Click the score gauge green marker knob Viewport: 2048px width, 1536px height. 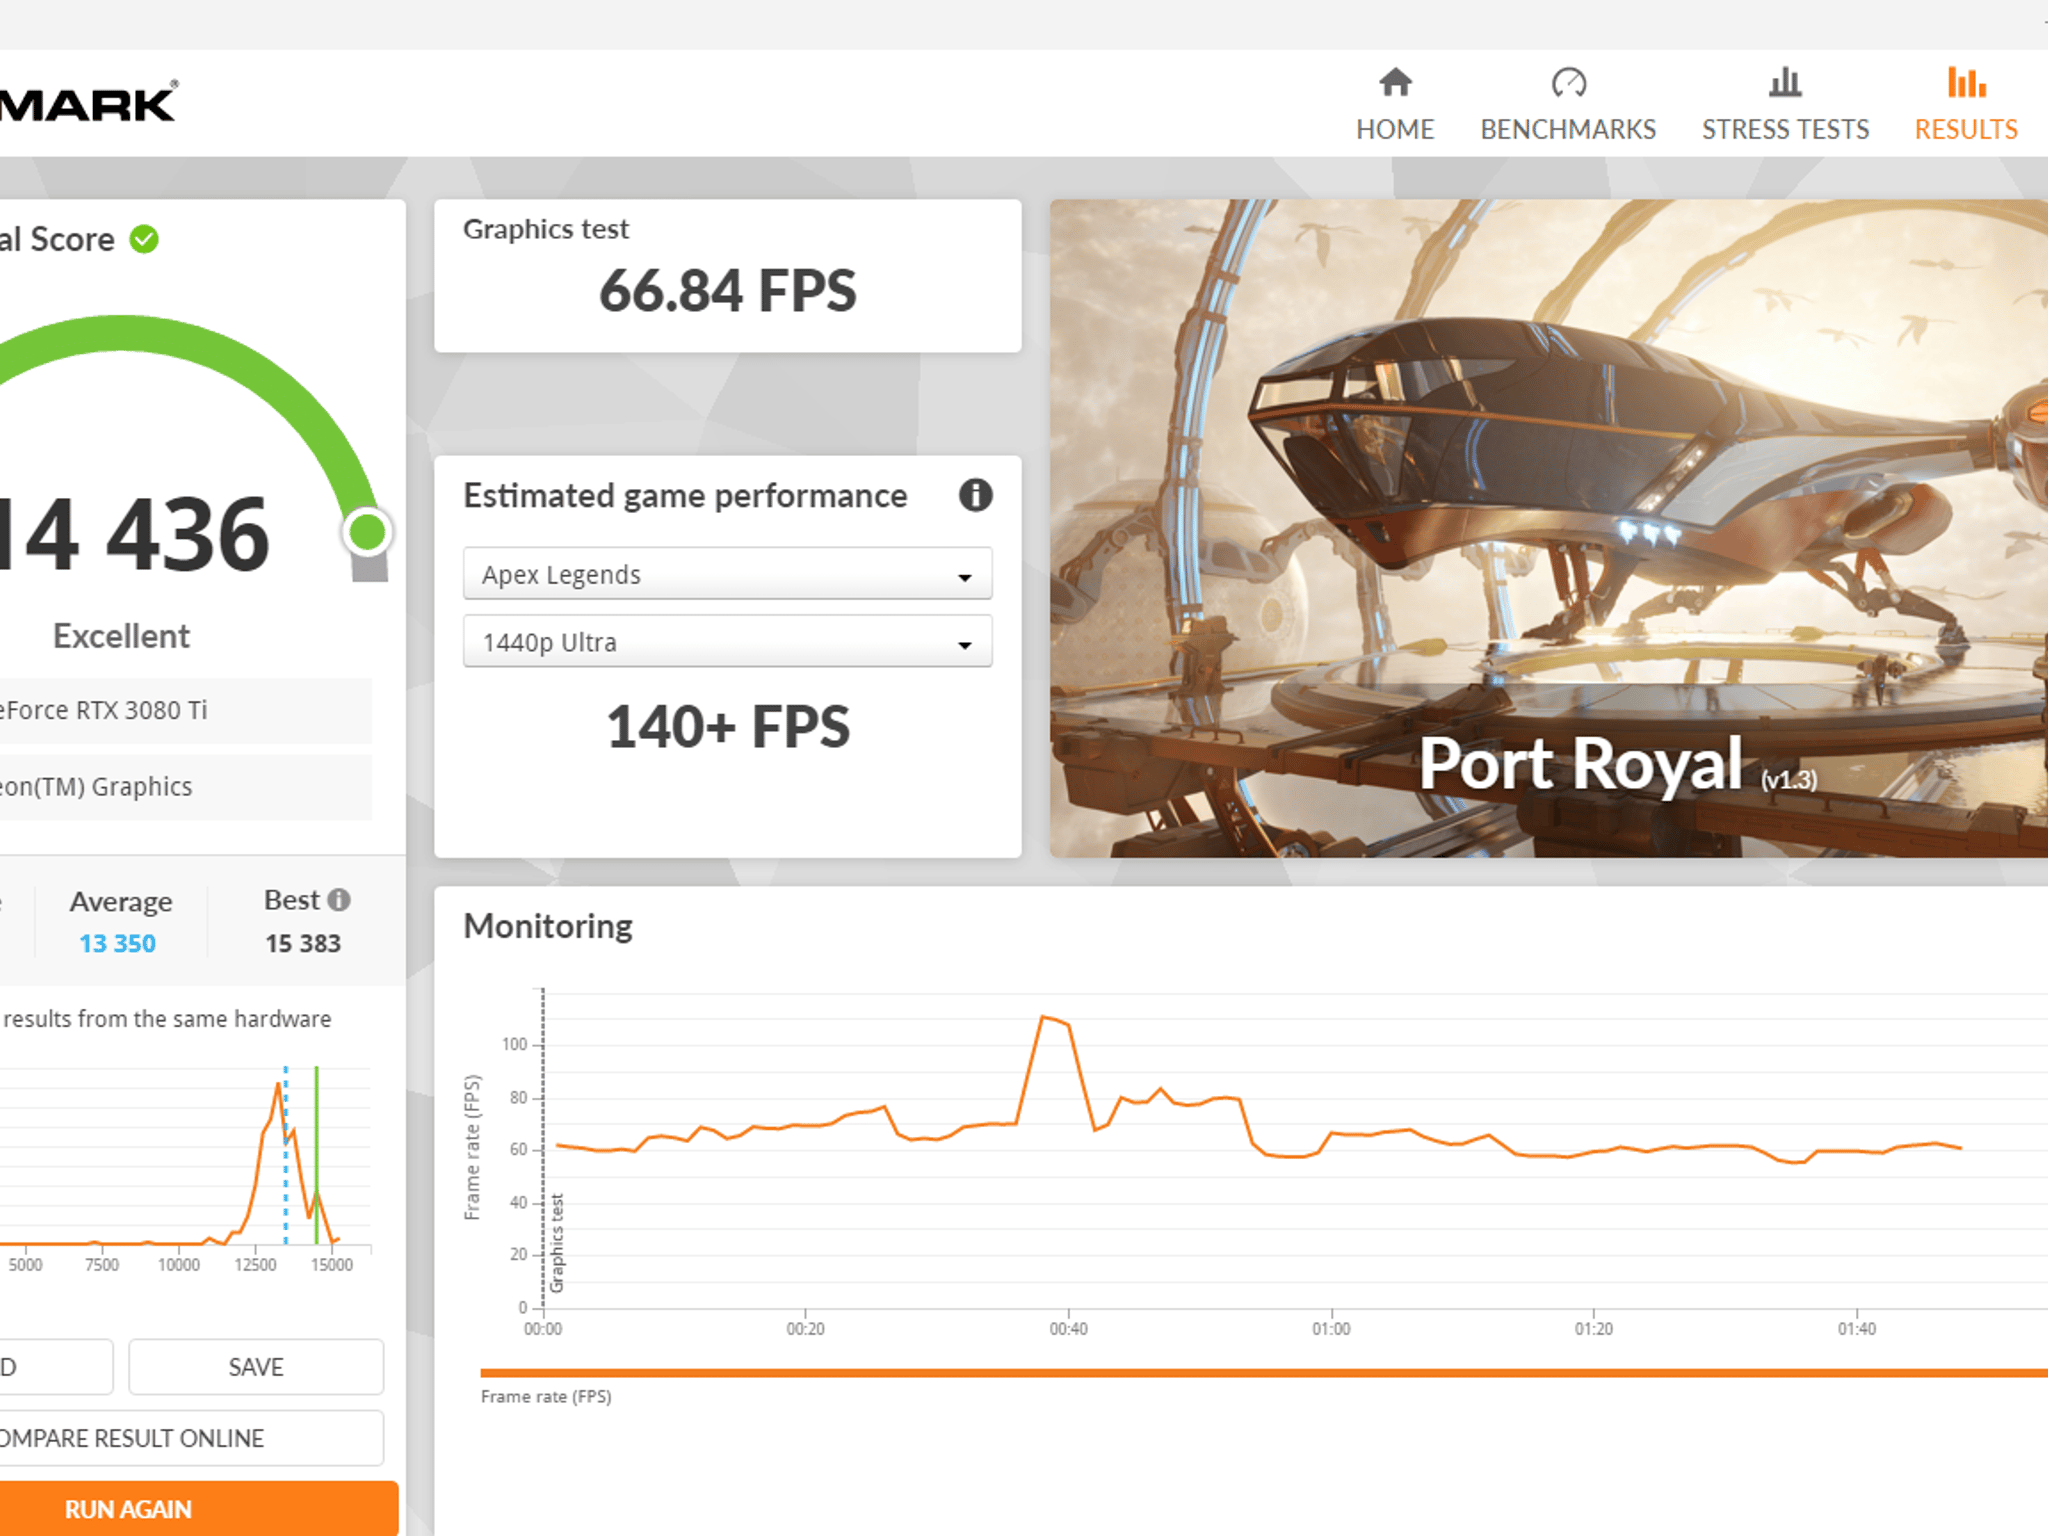pyautogui.click(x=367, y=531)
